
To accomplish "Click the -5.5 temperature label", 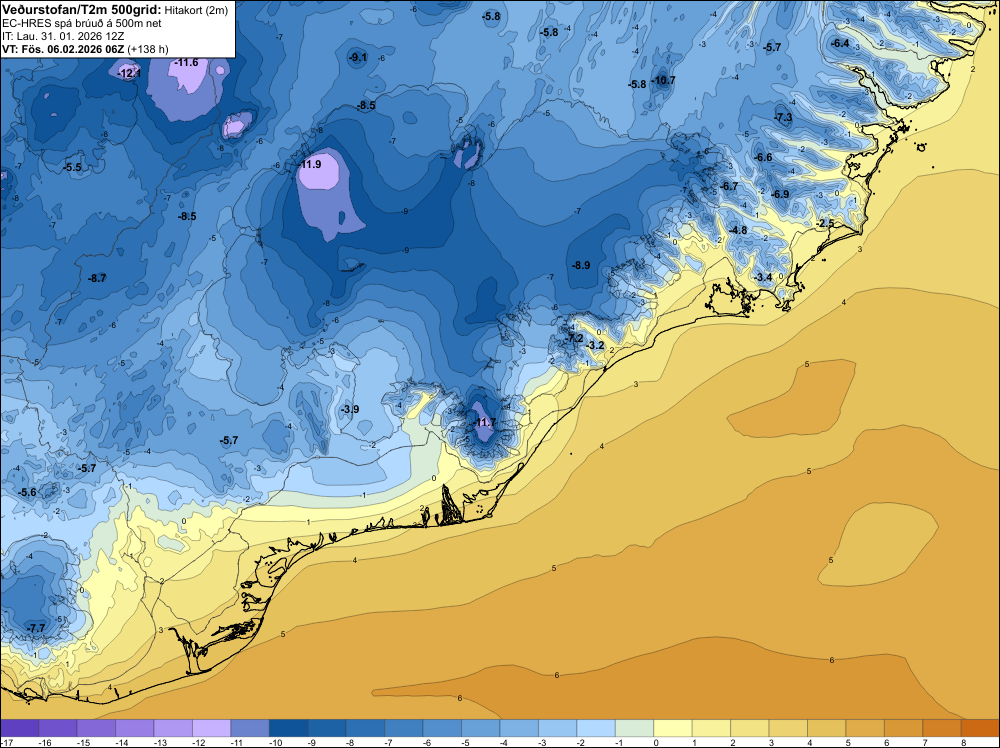I will (x=72, y=167).
